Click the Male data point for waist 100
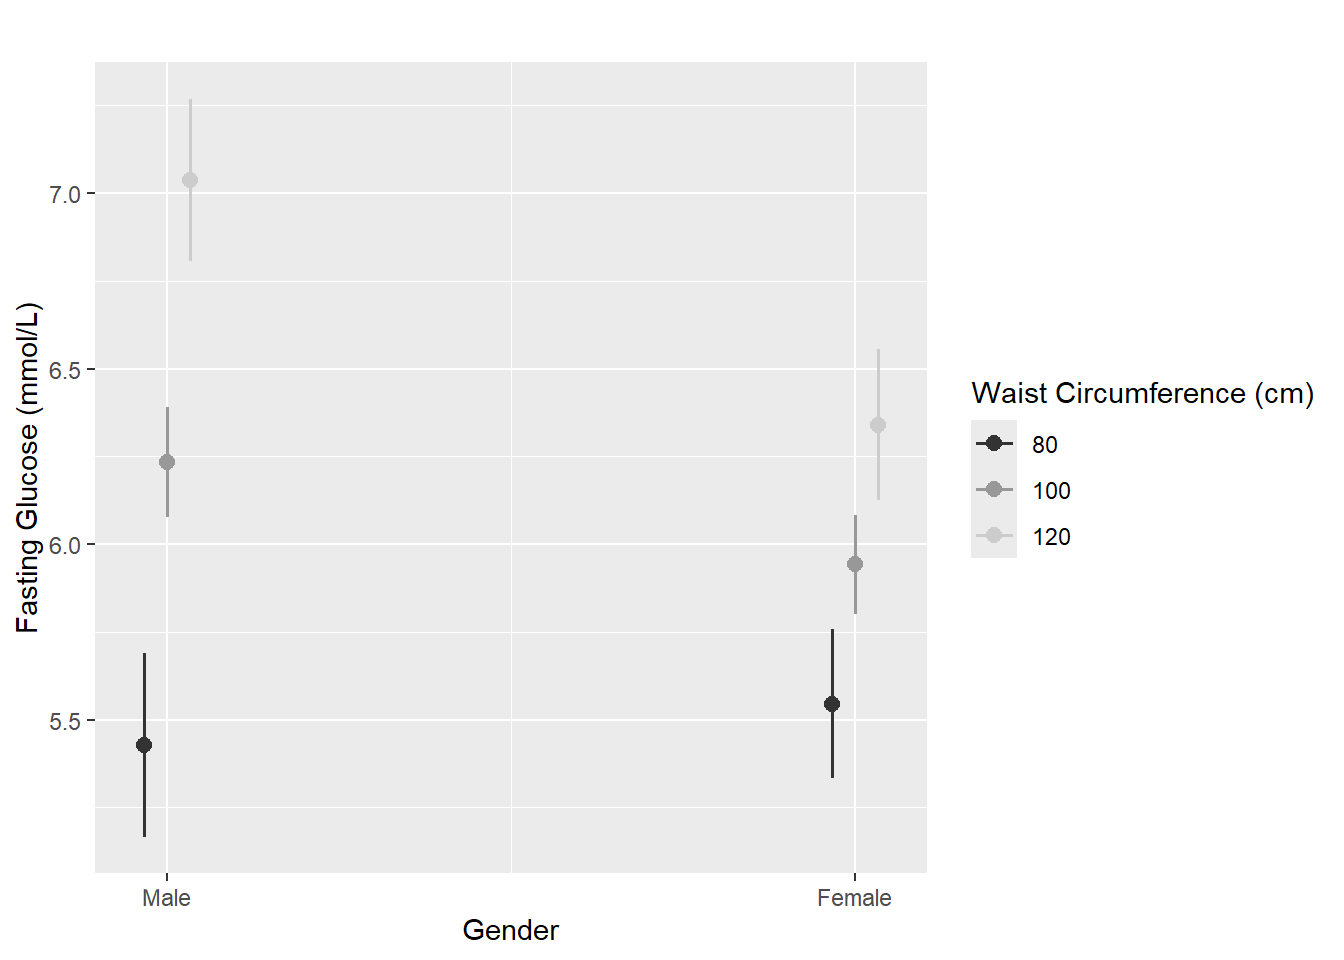 click(167, 462)
